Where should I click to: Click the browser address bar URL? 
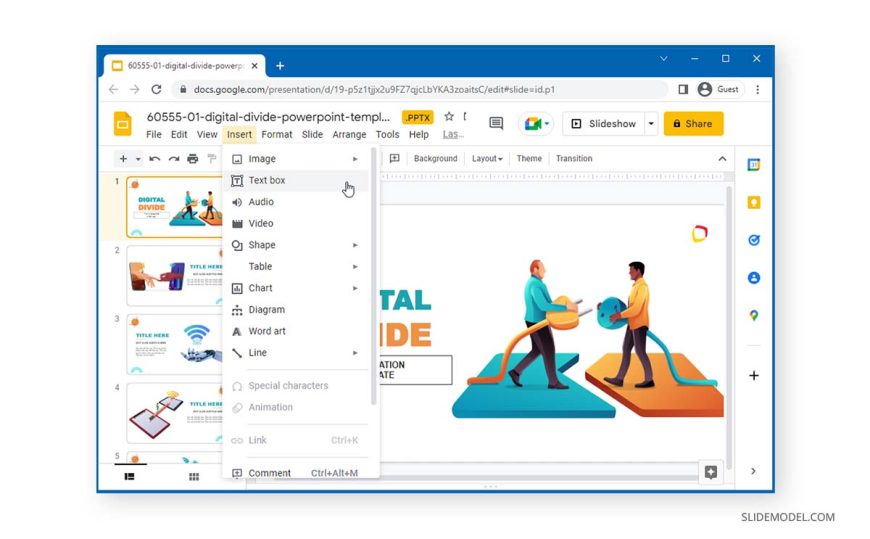pyautogui.click(x=374, y=89)
